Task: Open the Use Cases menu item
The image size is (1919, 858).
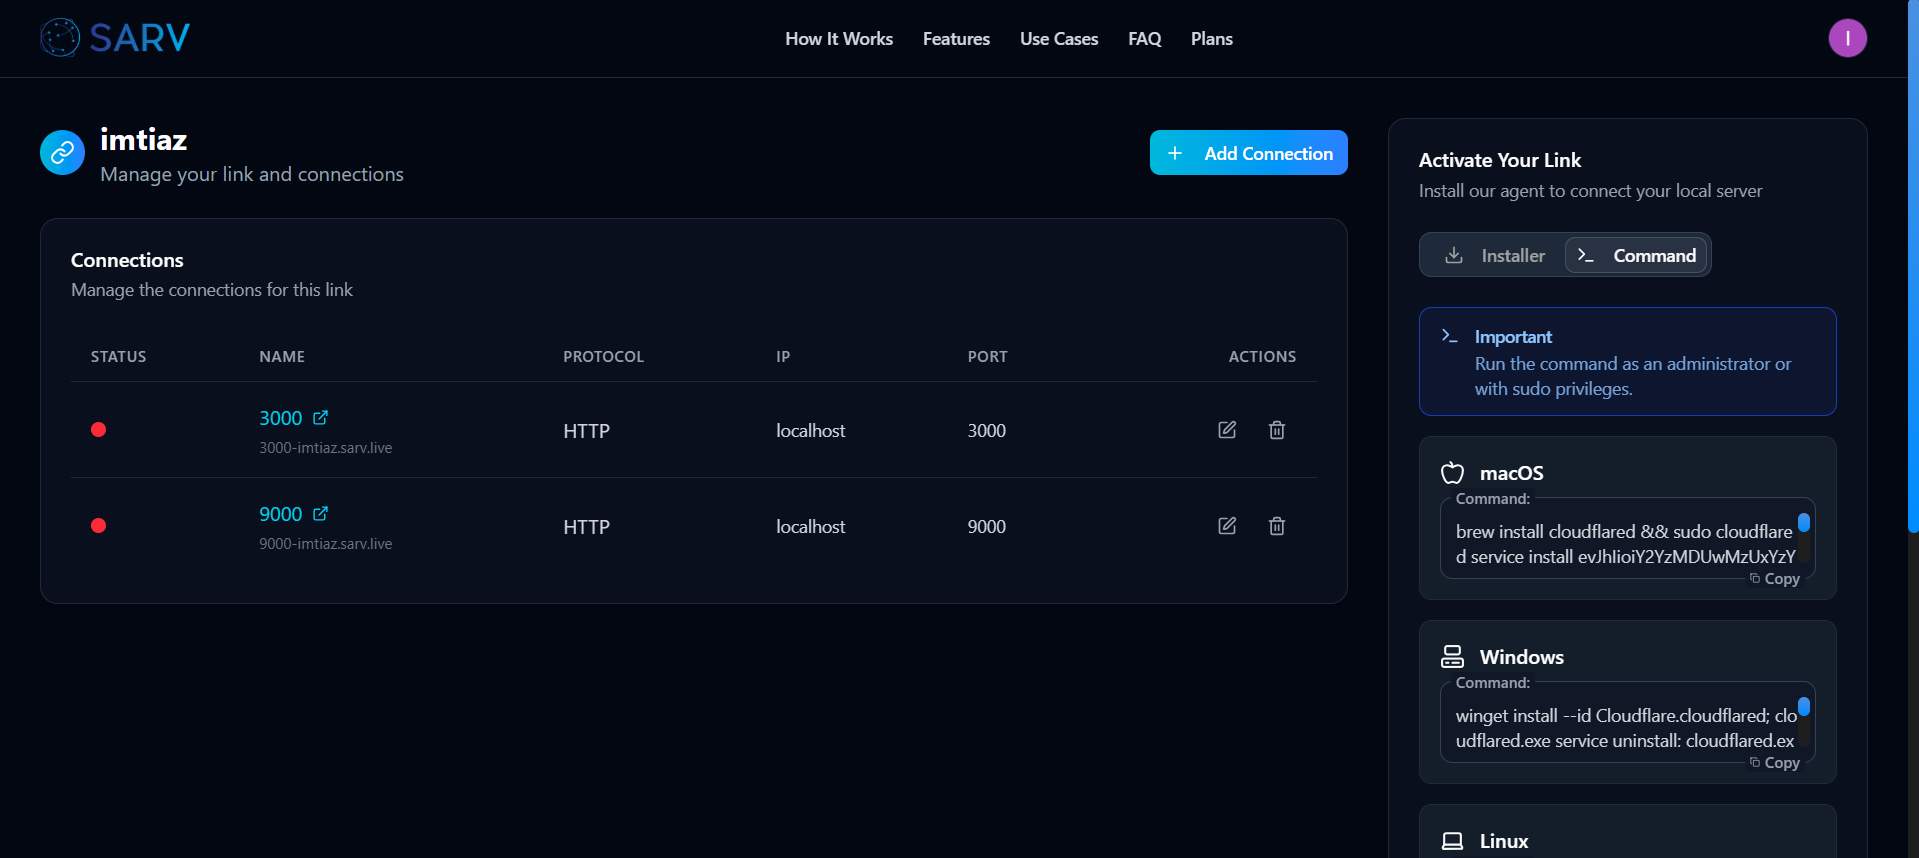Action: coord(1058,39)
